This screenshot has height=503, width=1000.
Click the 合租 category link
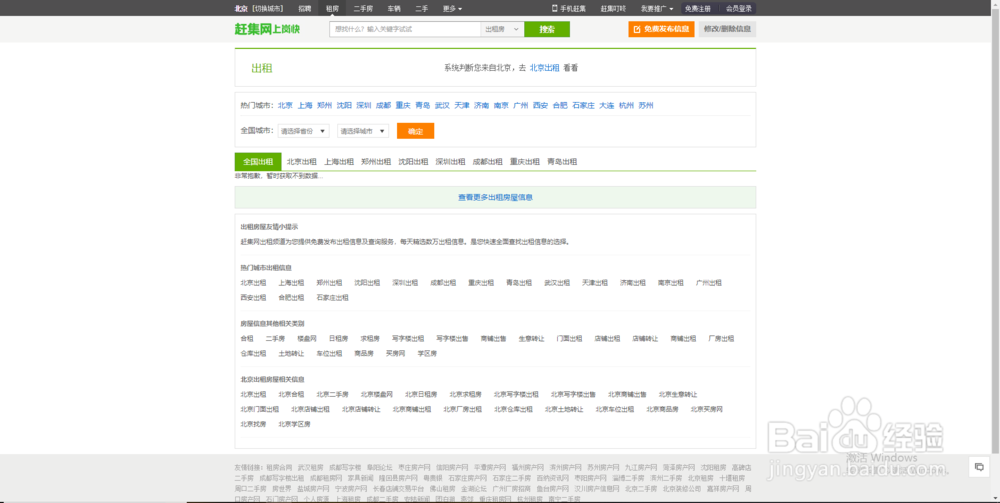click(247, 339)
